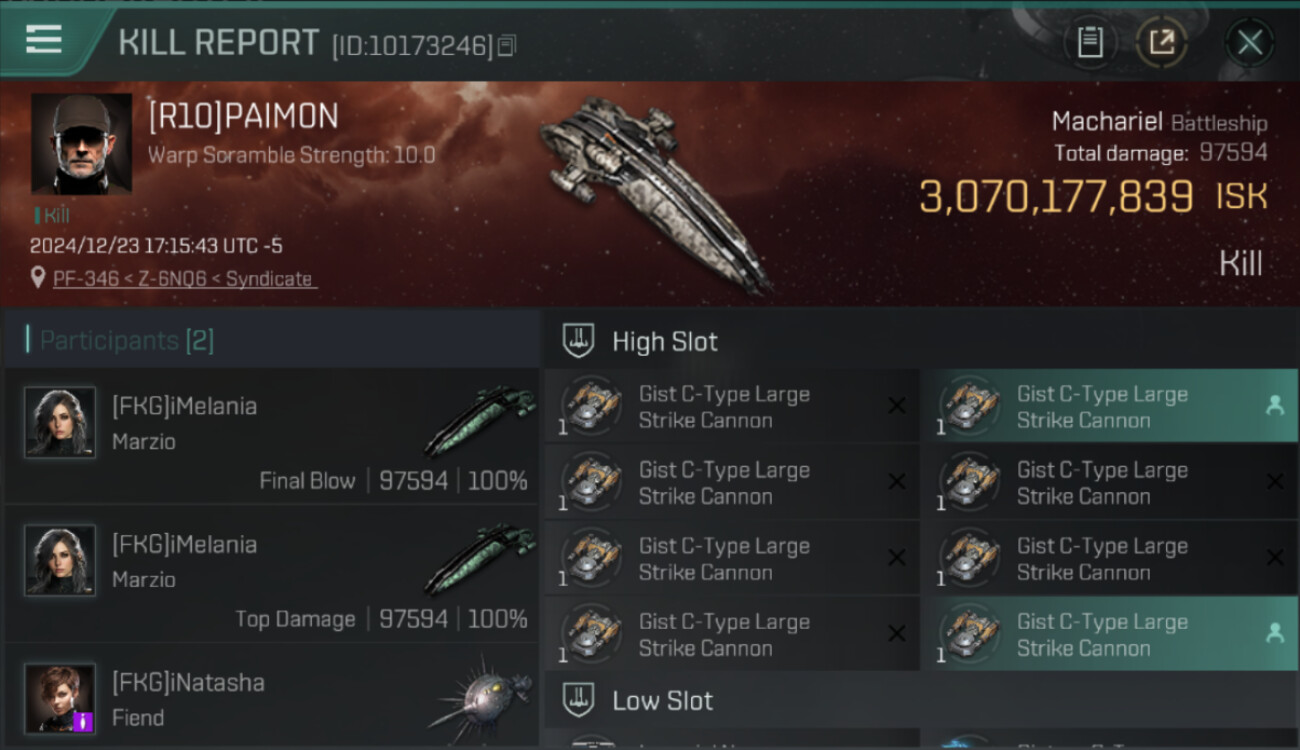The image size is (1300, 750).
Task: Click the Low Slot section header
Action: 662,700
